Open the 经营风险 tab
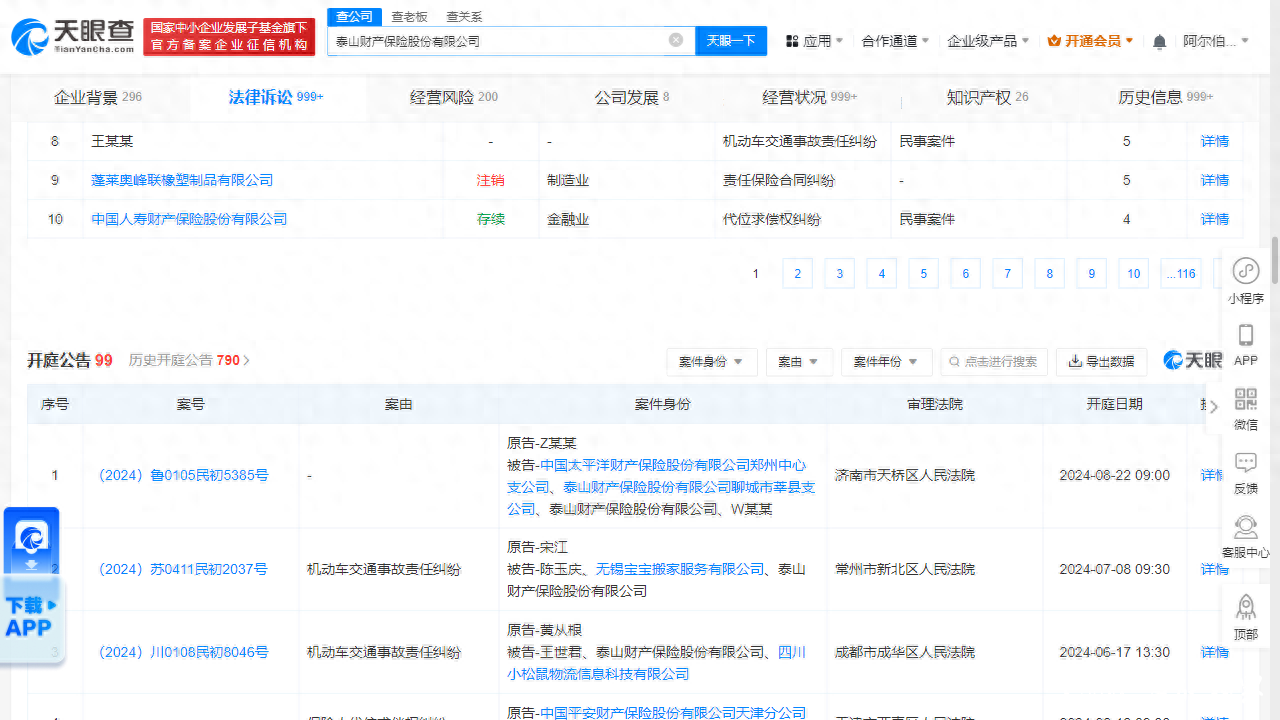Viewport: 1280px width, 720px height. click(454, 97)
